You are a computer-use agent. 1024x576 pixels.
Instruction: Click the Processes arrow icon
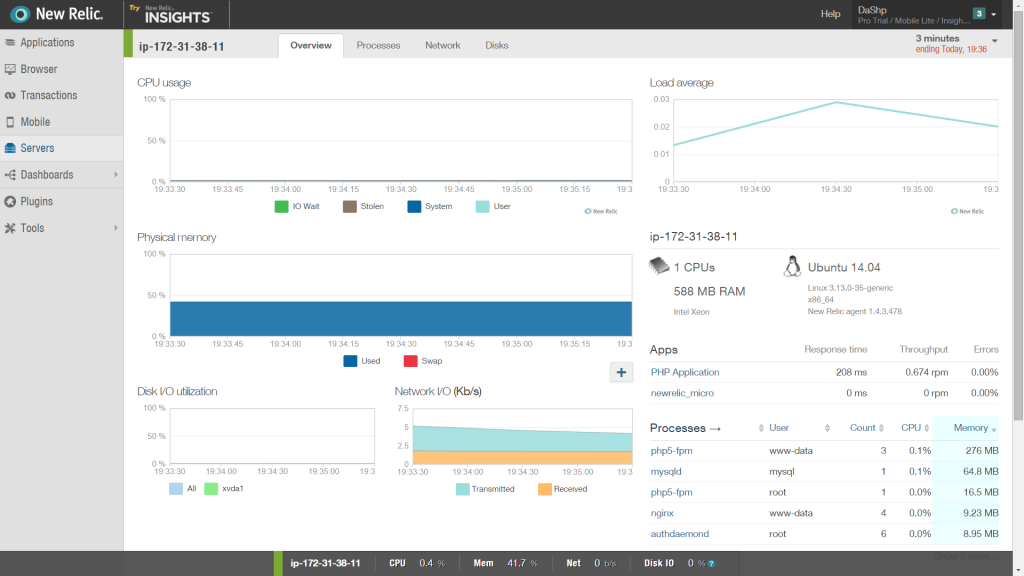click(x=715, y=429)
